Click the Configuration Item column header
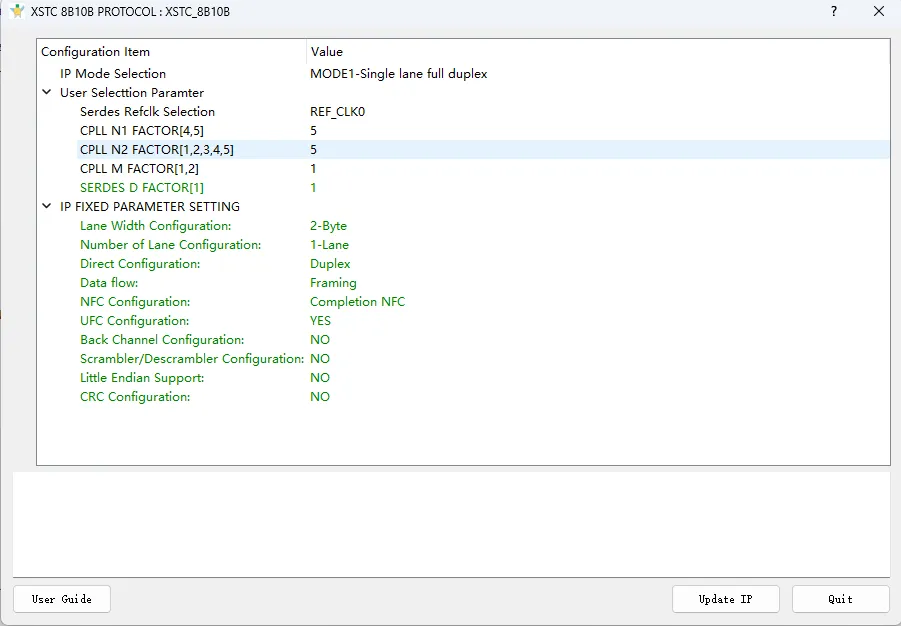 [x=95, y=52]
